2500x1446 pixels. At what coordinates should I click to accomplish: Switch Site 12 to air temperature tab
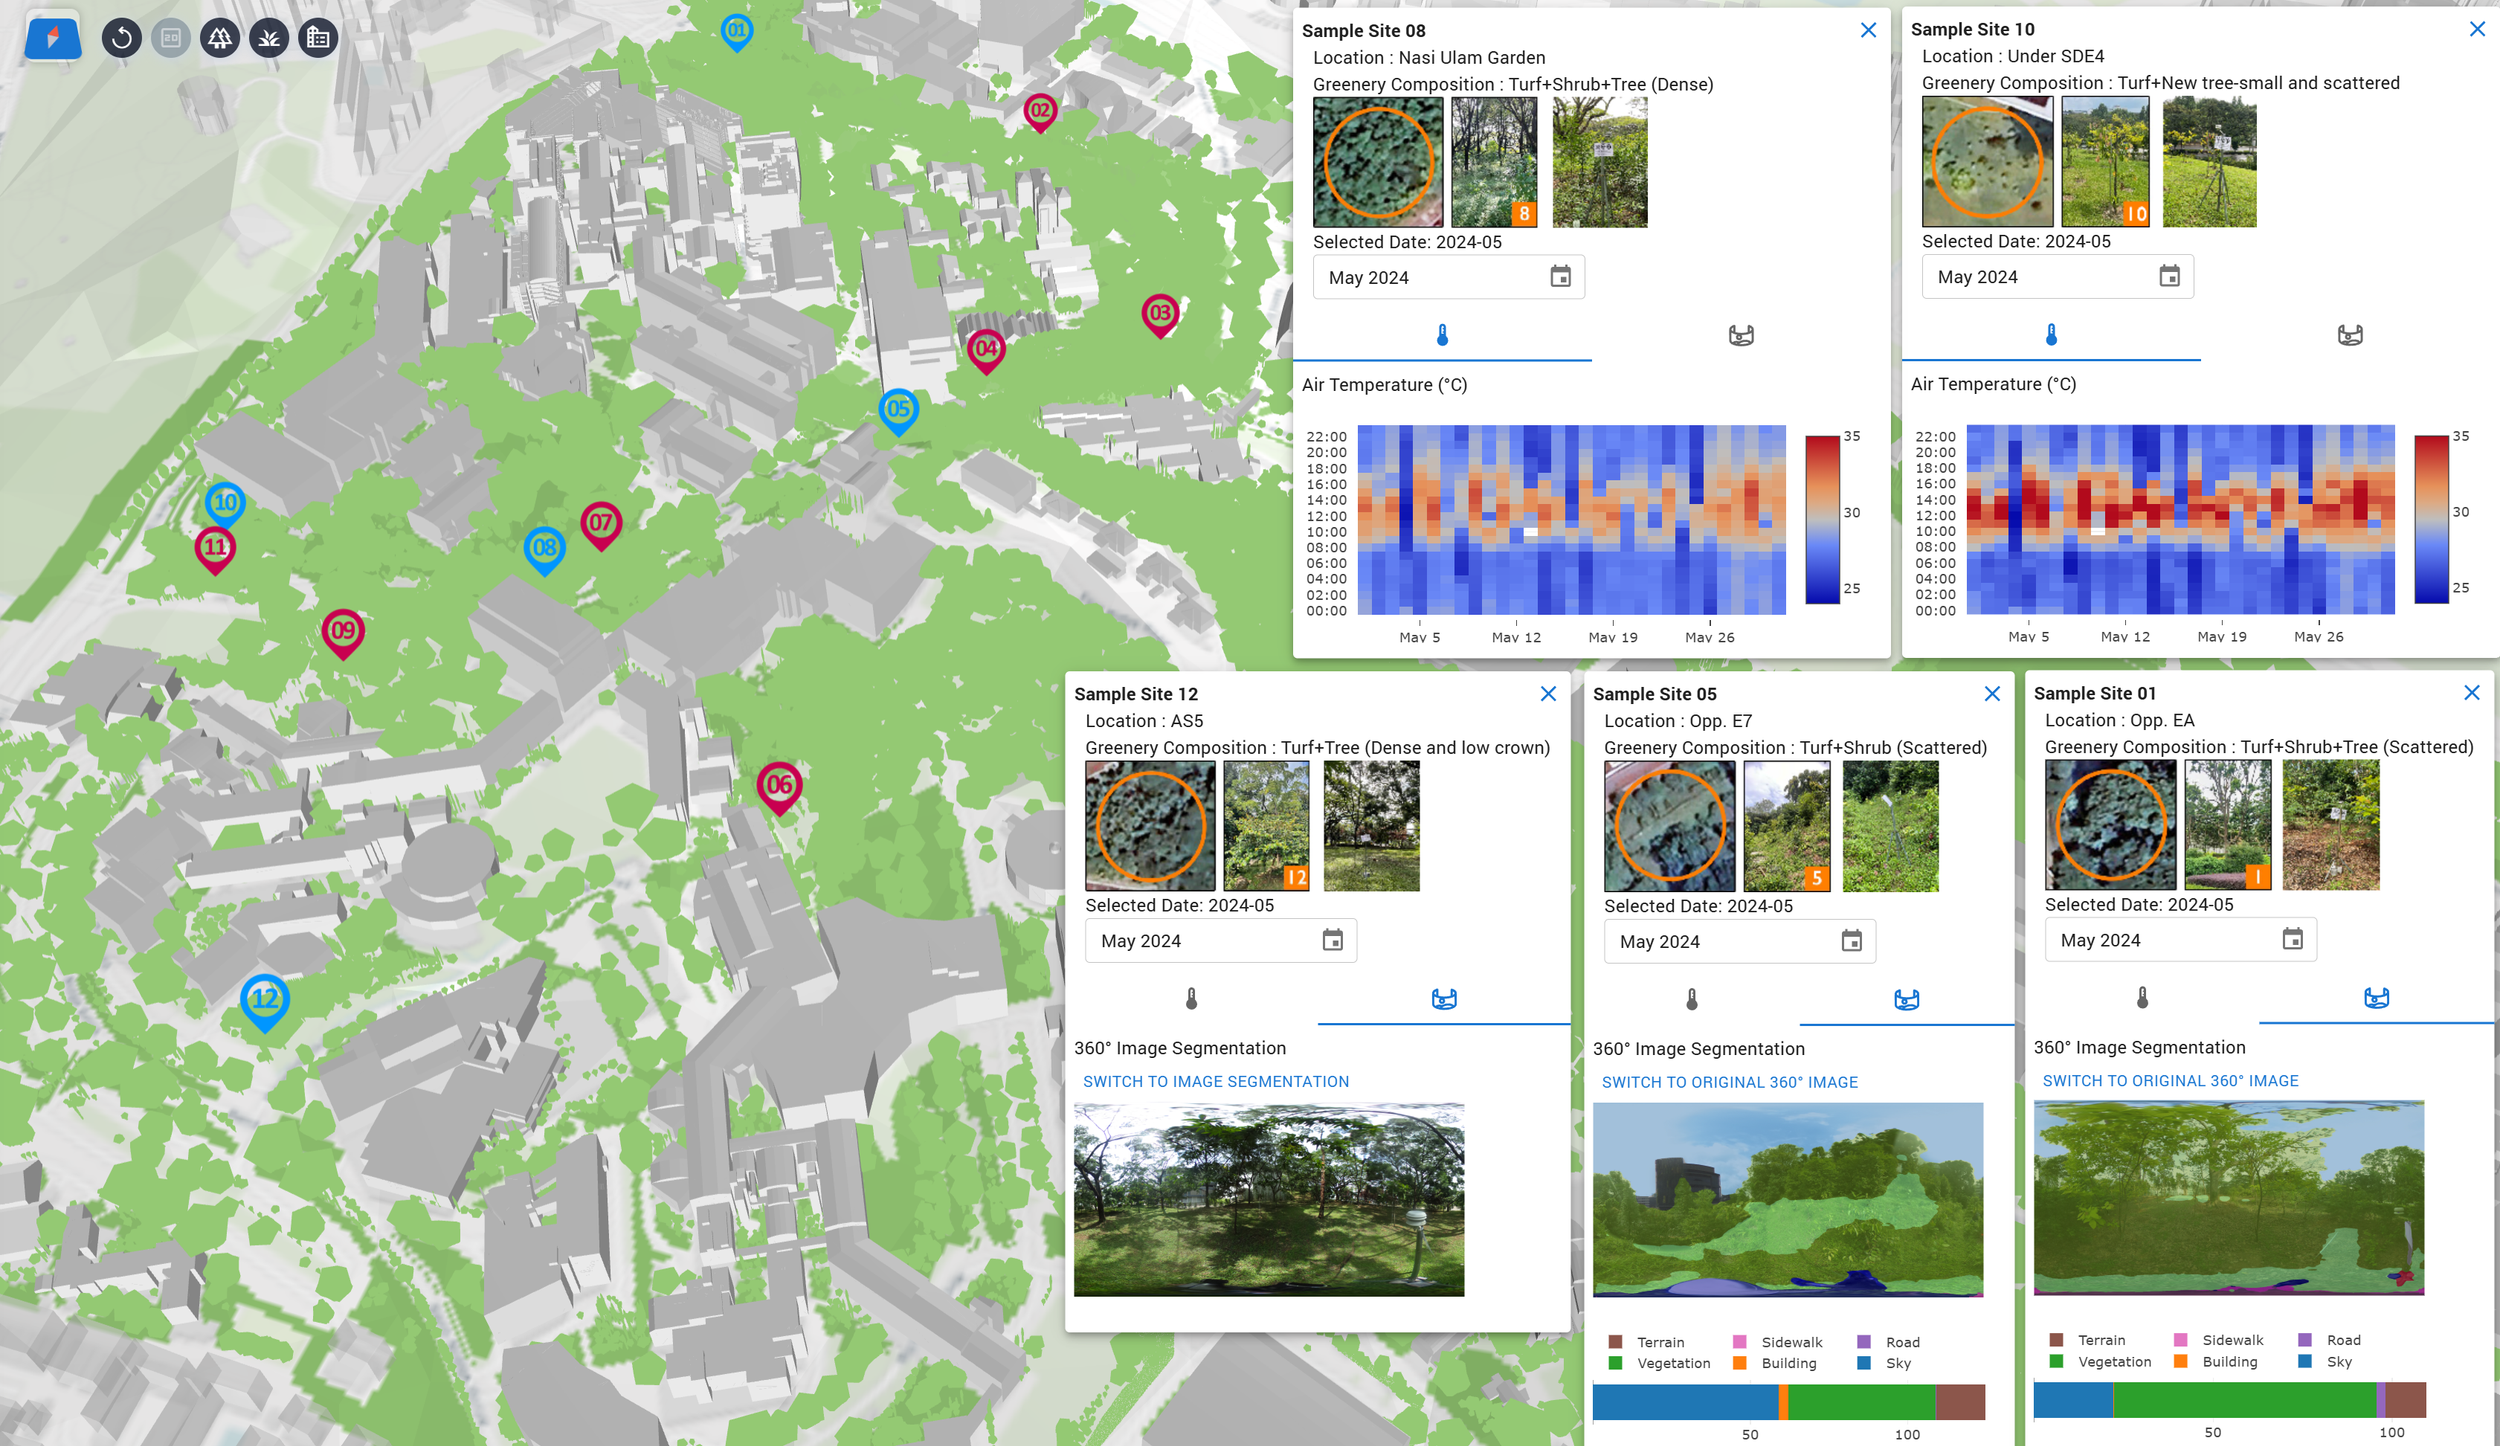pos(1191,998)
